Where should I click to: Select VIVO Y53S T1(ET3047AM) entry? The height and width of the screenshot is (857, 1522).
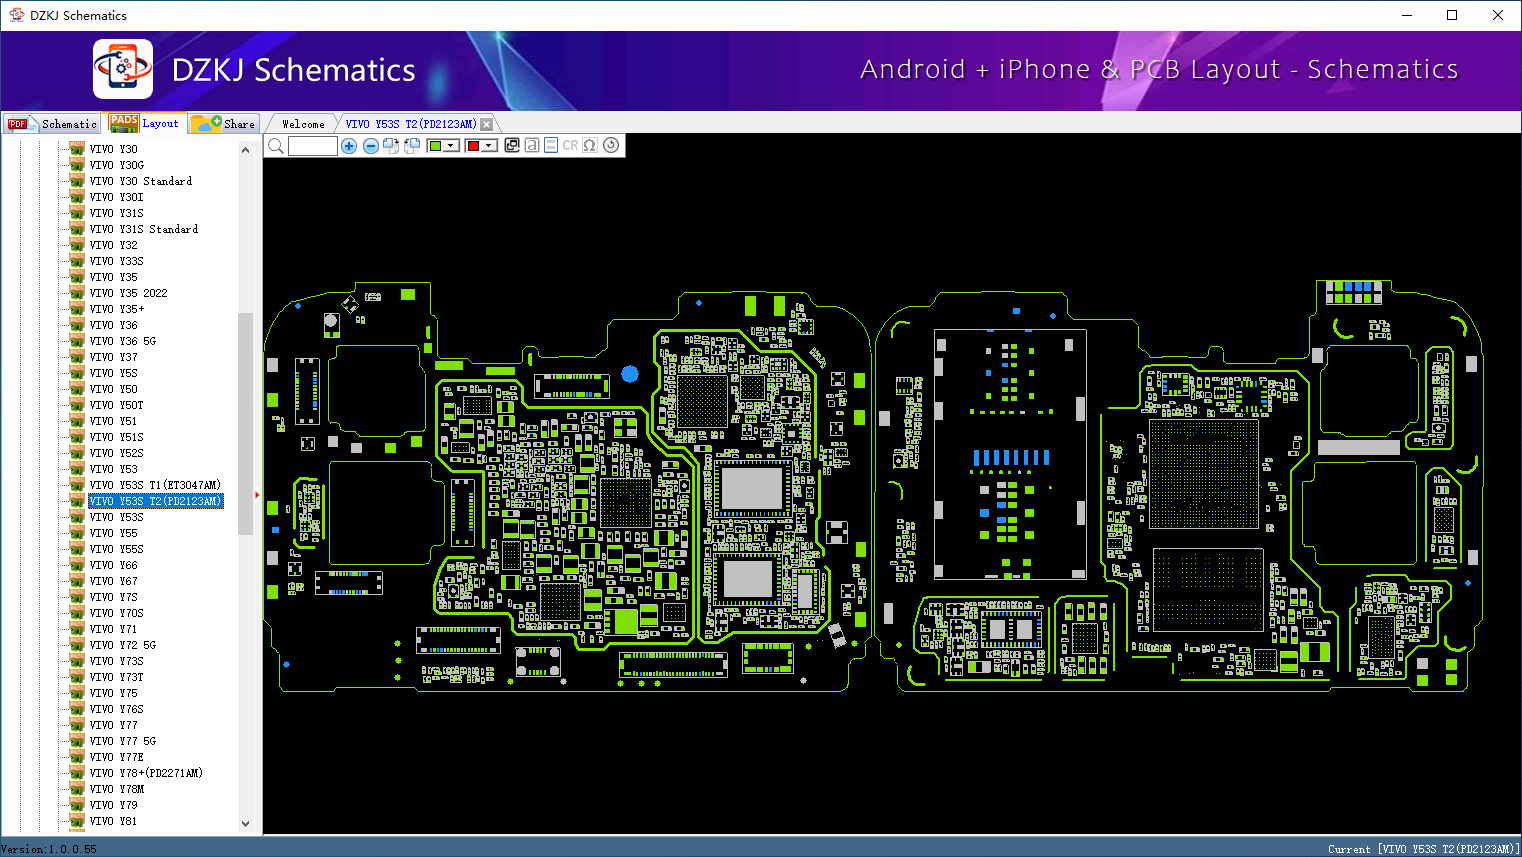coord(155,485)
